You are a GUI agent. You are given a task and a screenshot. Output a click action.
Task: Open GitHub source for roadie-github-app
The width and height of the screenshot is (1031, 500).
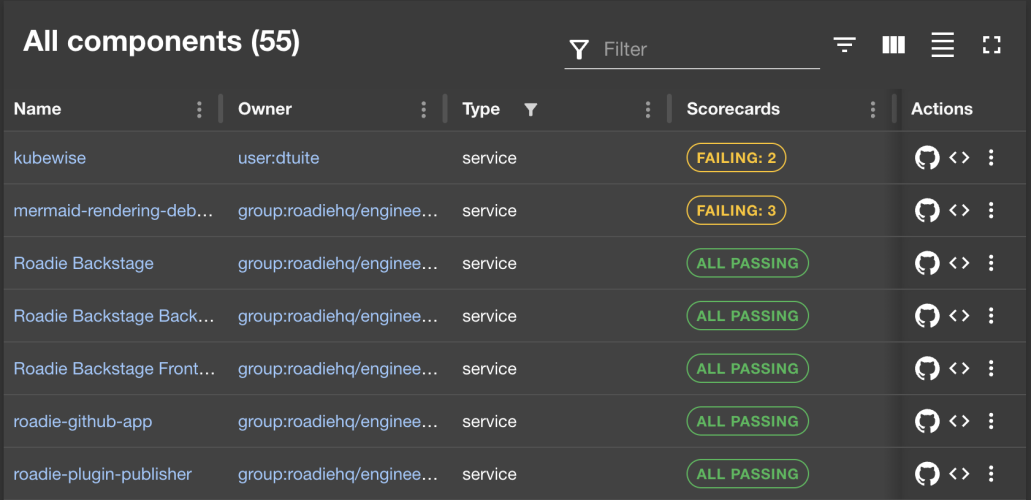point(927,421)
